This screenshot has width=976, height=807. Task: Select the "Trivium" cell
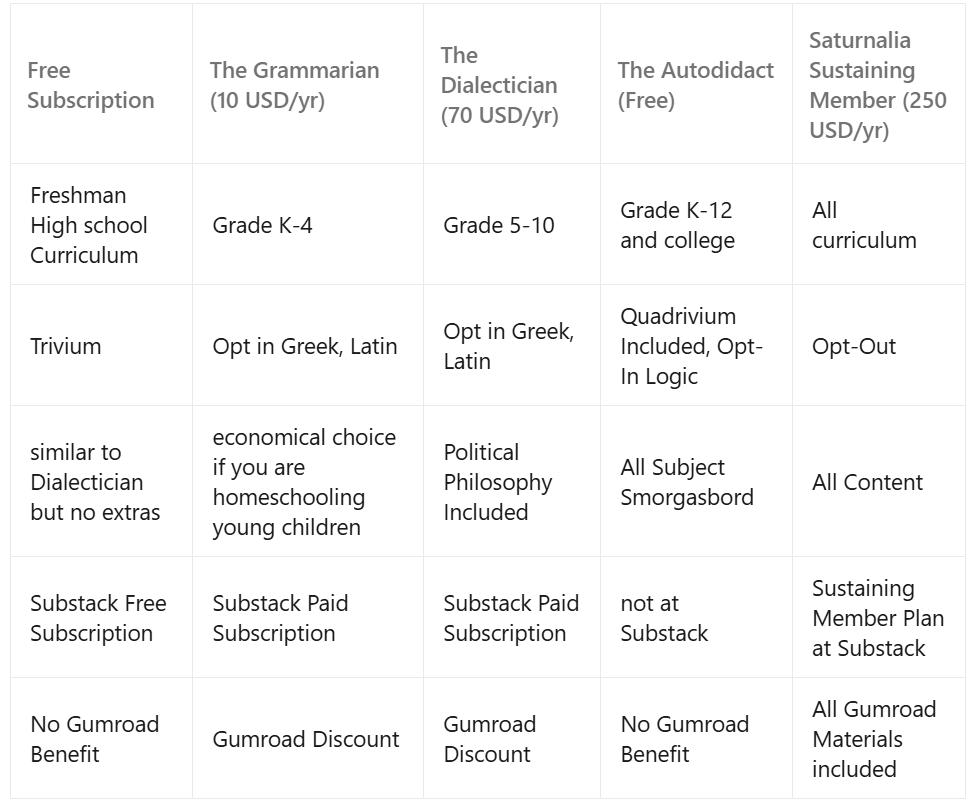point(66,346)
